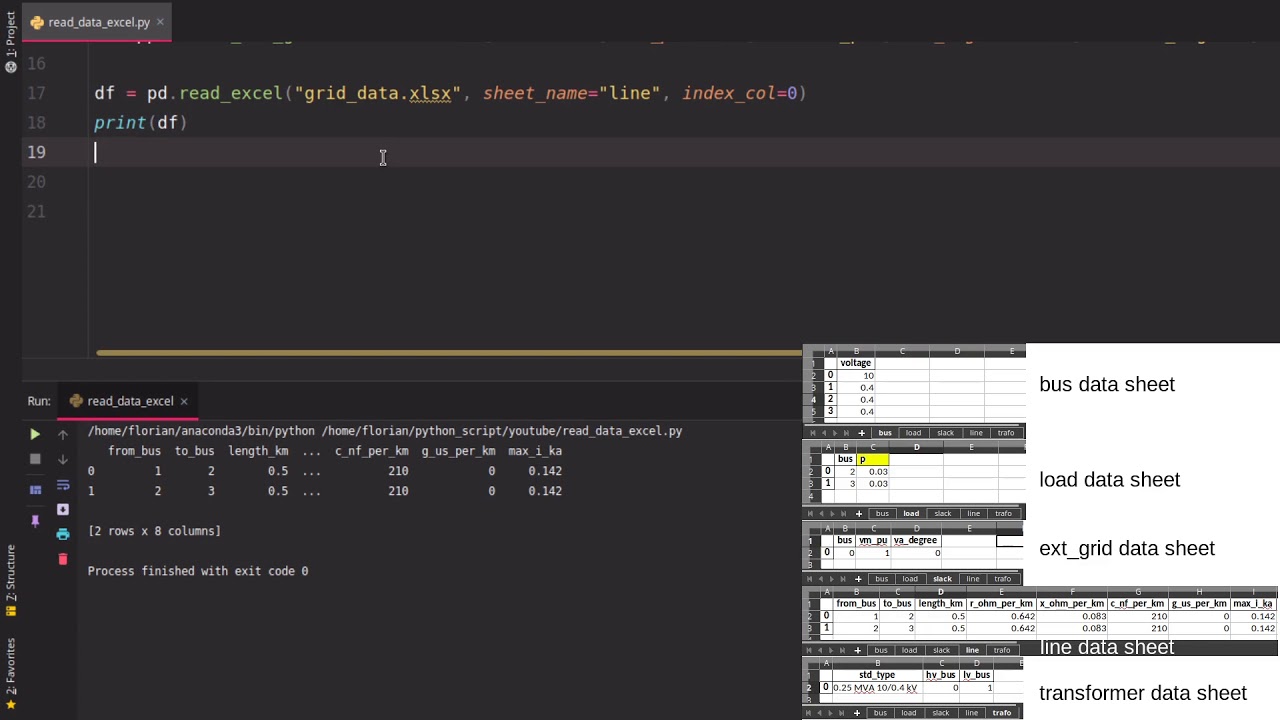Select the line tab in line data sheet
The width and height of the screenshot is (1280, 720).
pos(972,650)
